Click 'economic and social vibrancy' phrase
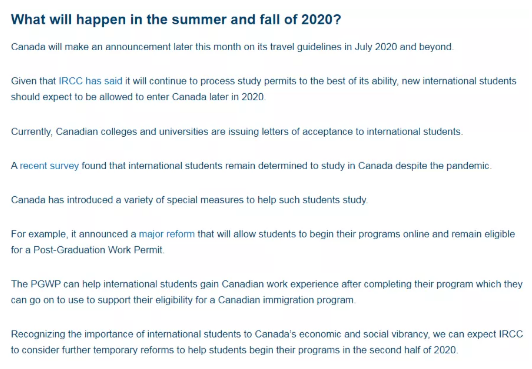 pyautogui.click(x=363, y=334)
